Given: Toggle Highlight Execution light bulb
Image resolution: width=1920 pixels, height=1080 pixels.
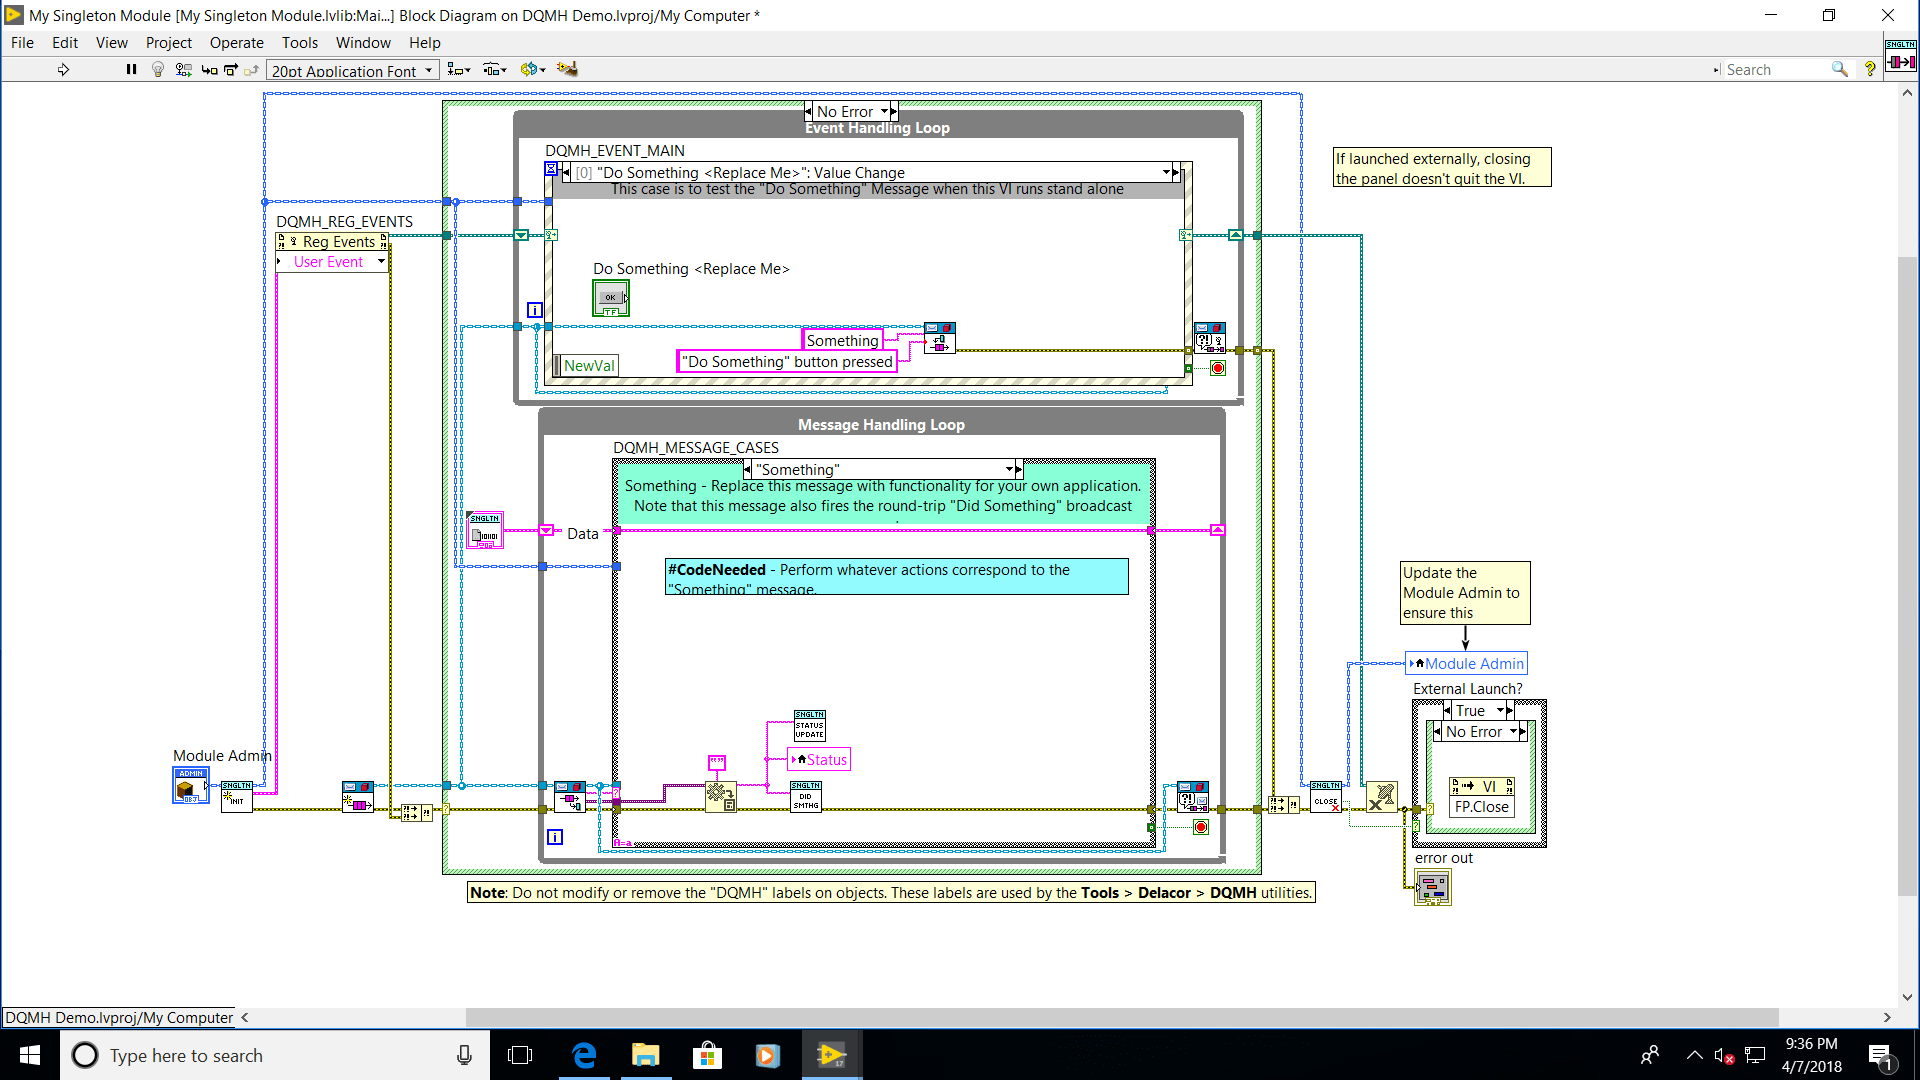Looking at the screenshot, I should click(157, 69).
